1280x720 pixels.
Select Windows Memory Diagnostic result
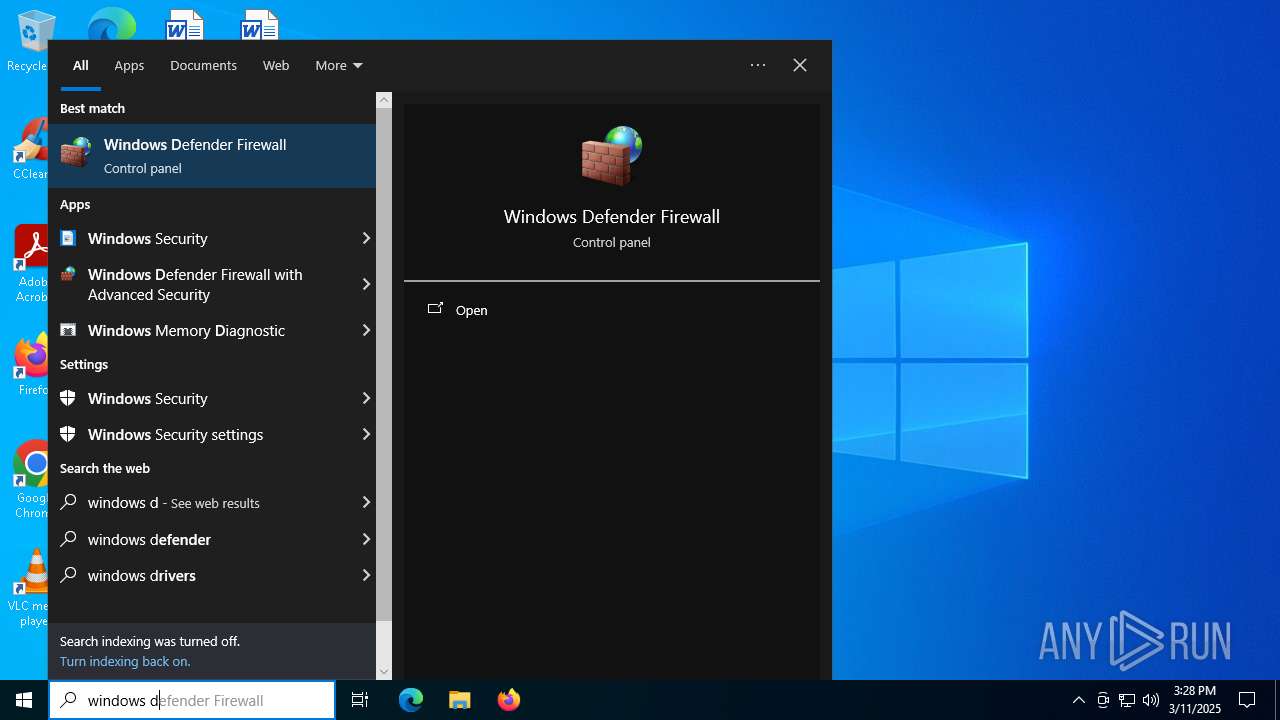pos(212,330)
